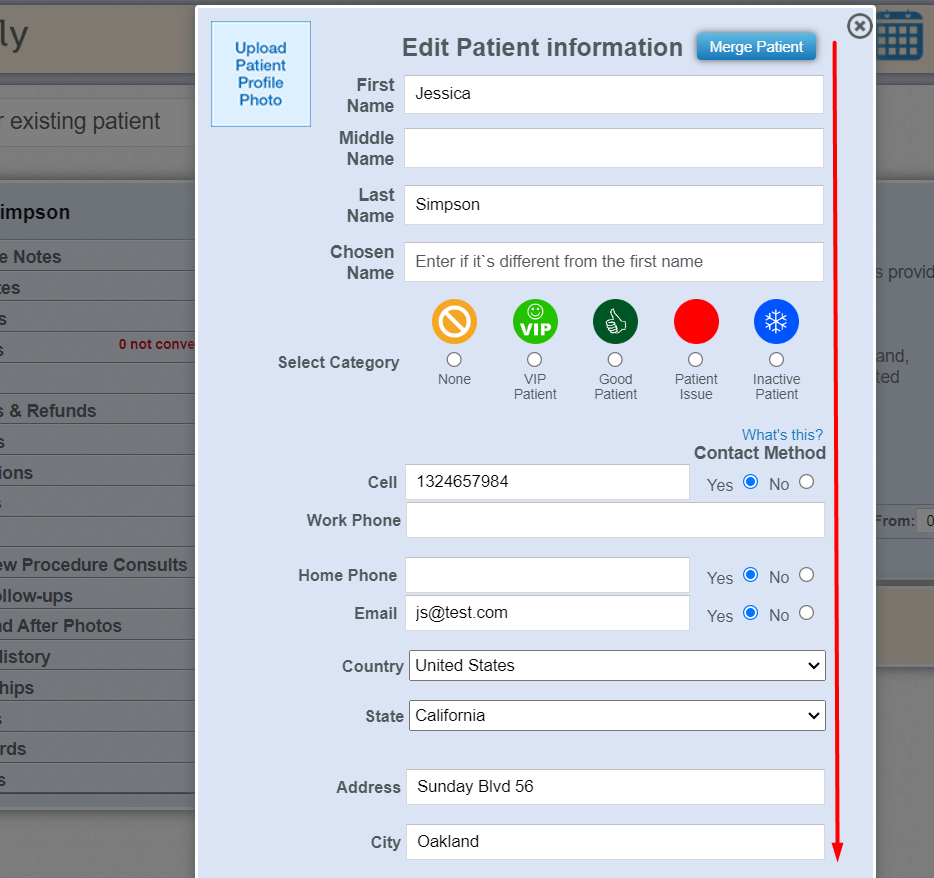Click the Good Patient thumbs-up icon
Image resolution: width=934 pixels, height=878 pixels.
click(x=615, y=321)
